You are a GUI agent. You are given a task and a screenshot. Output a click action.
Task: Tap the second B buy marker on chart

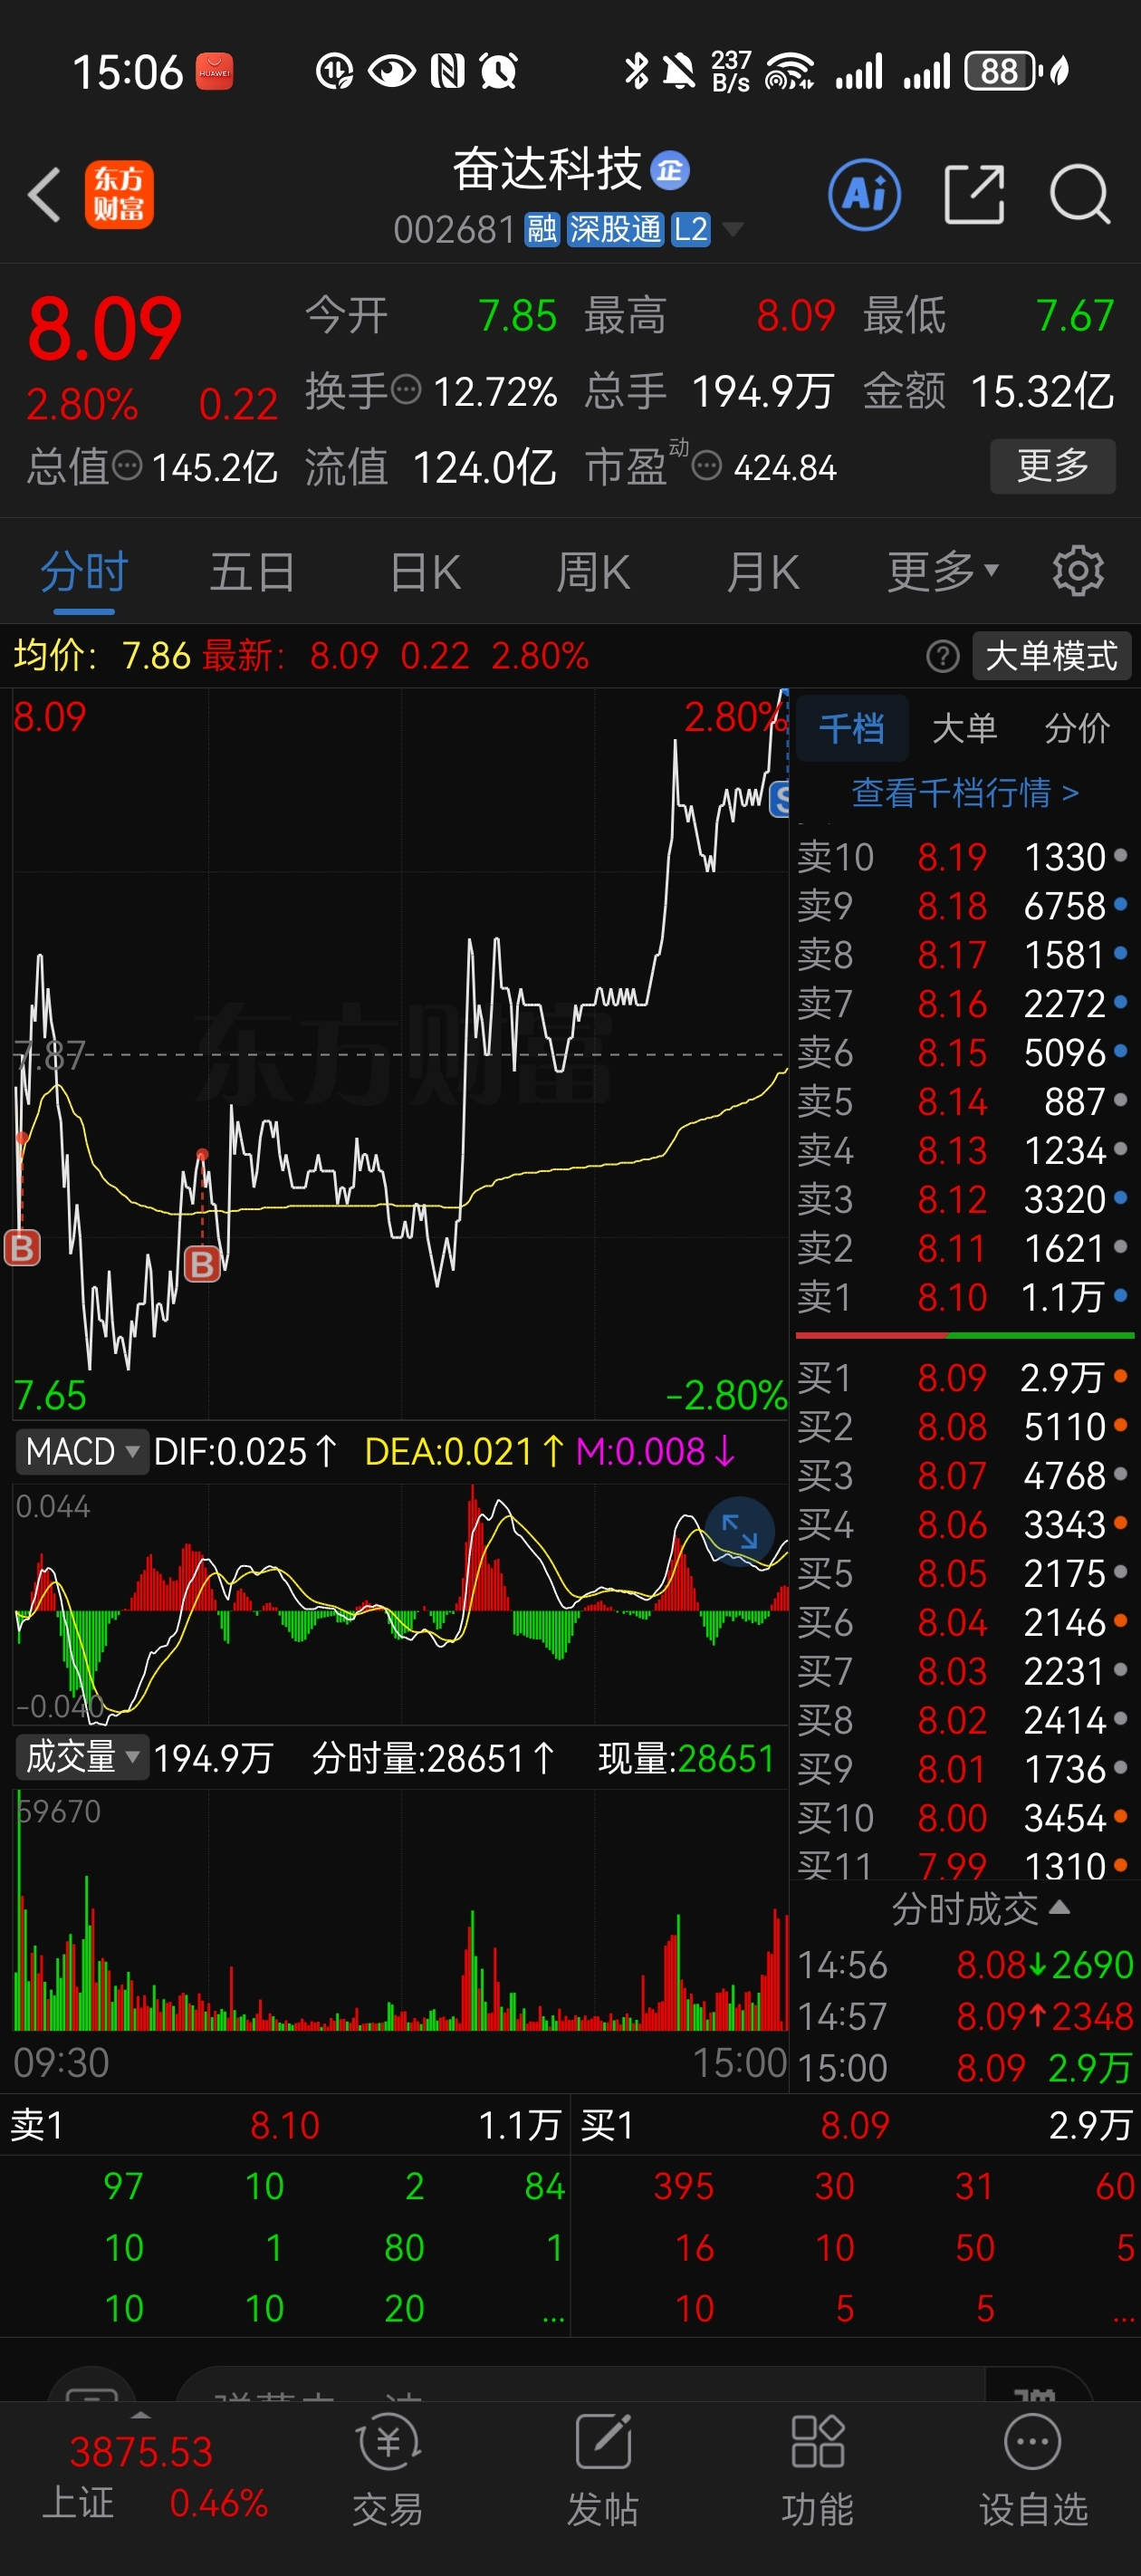tap(202, 1264)
